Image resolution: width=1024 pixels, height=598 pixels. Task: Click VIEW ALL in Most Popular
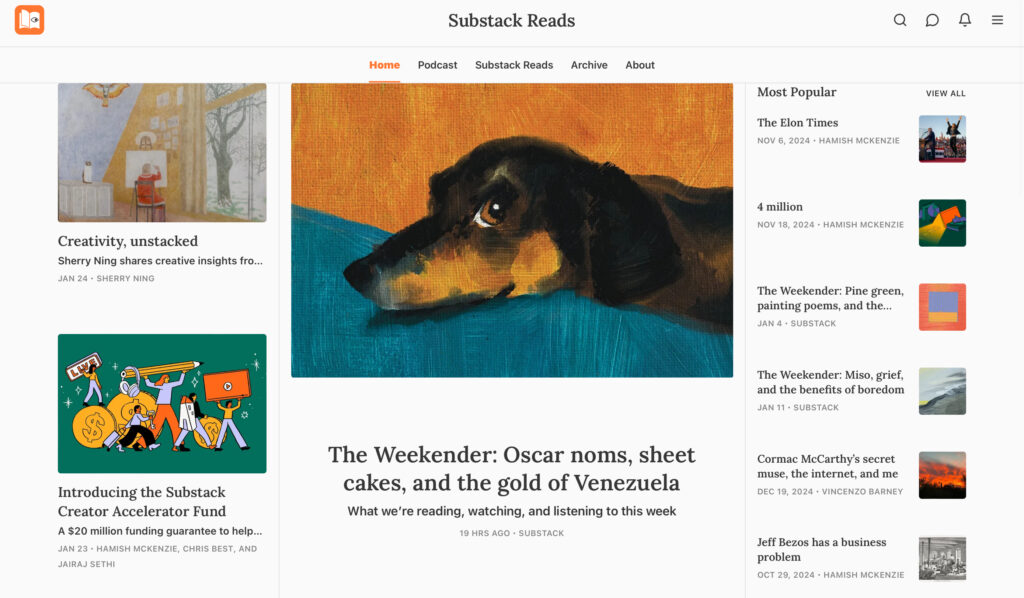(x=945, y=93)
